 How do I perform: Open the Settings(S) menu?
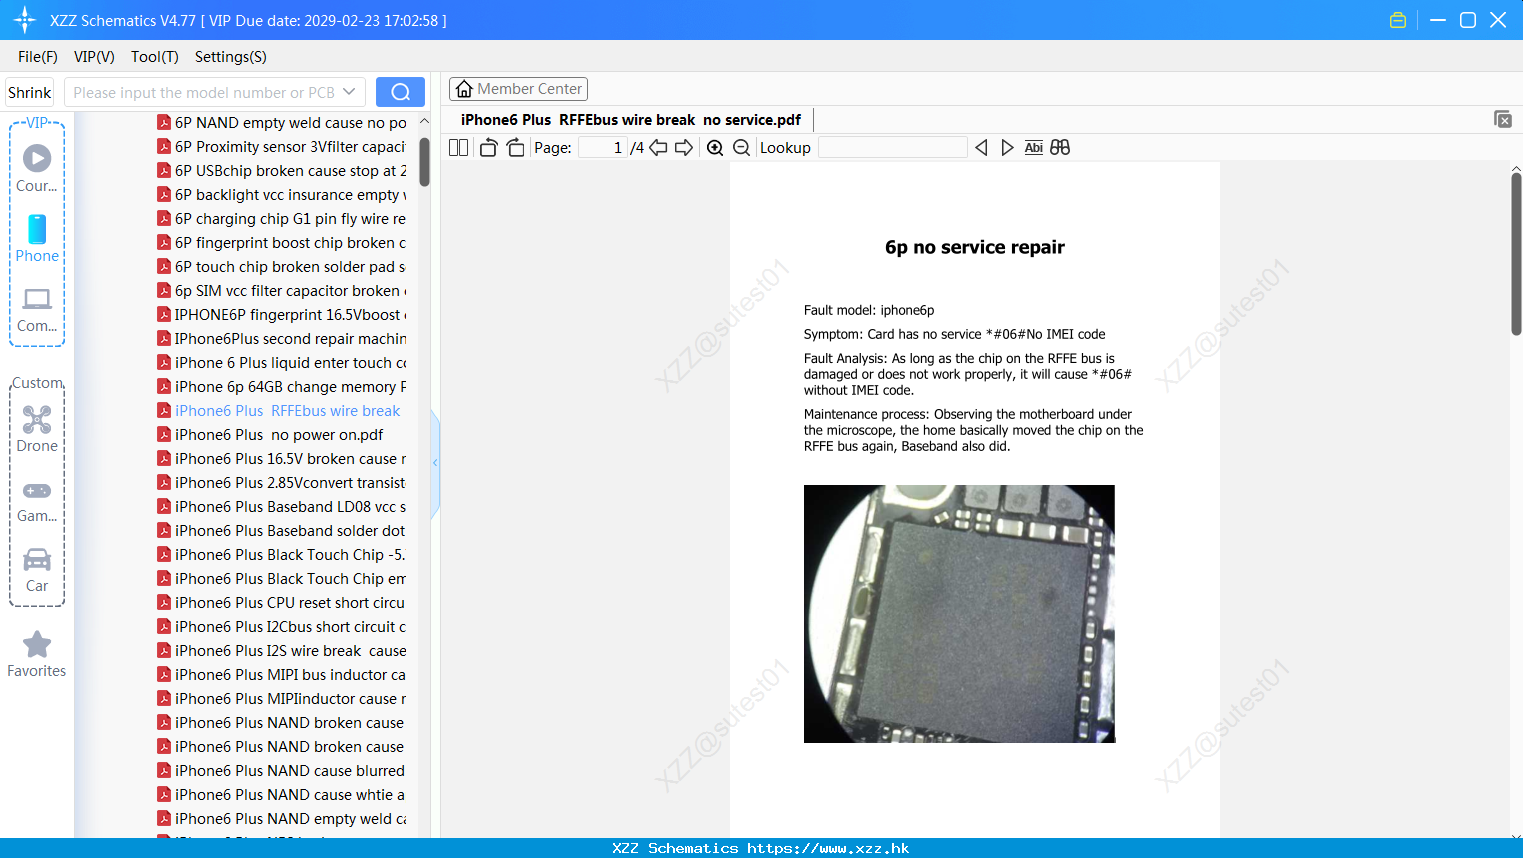pos(231,57)
